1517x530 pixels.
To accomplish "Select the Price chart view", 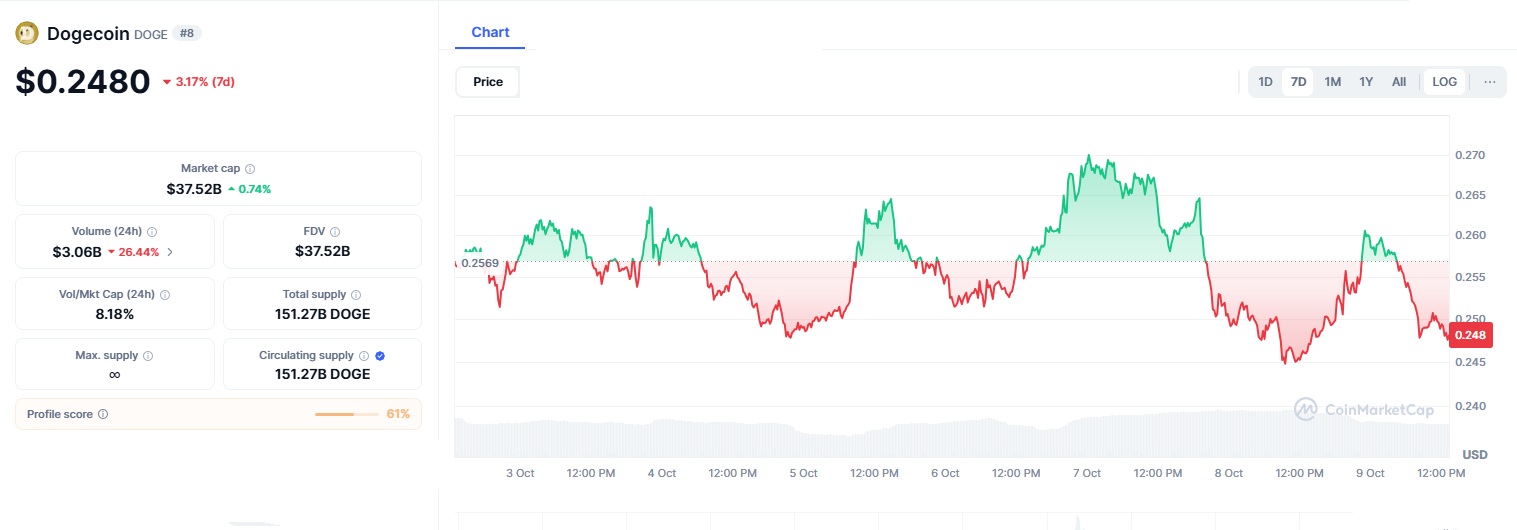I will tap(488, 82).
